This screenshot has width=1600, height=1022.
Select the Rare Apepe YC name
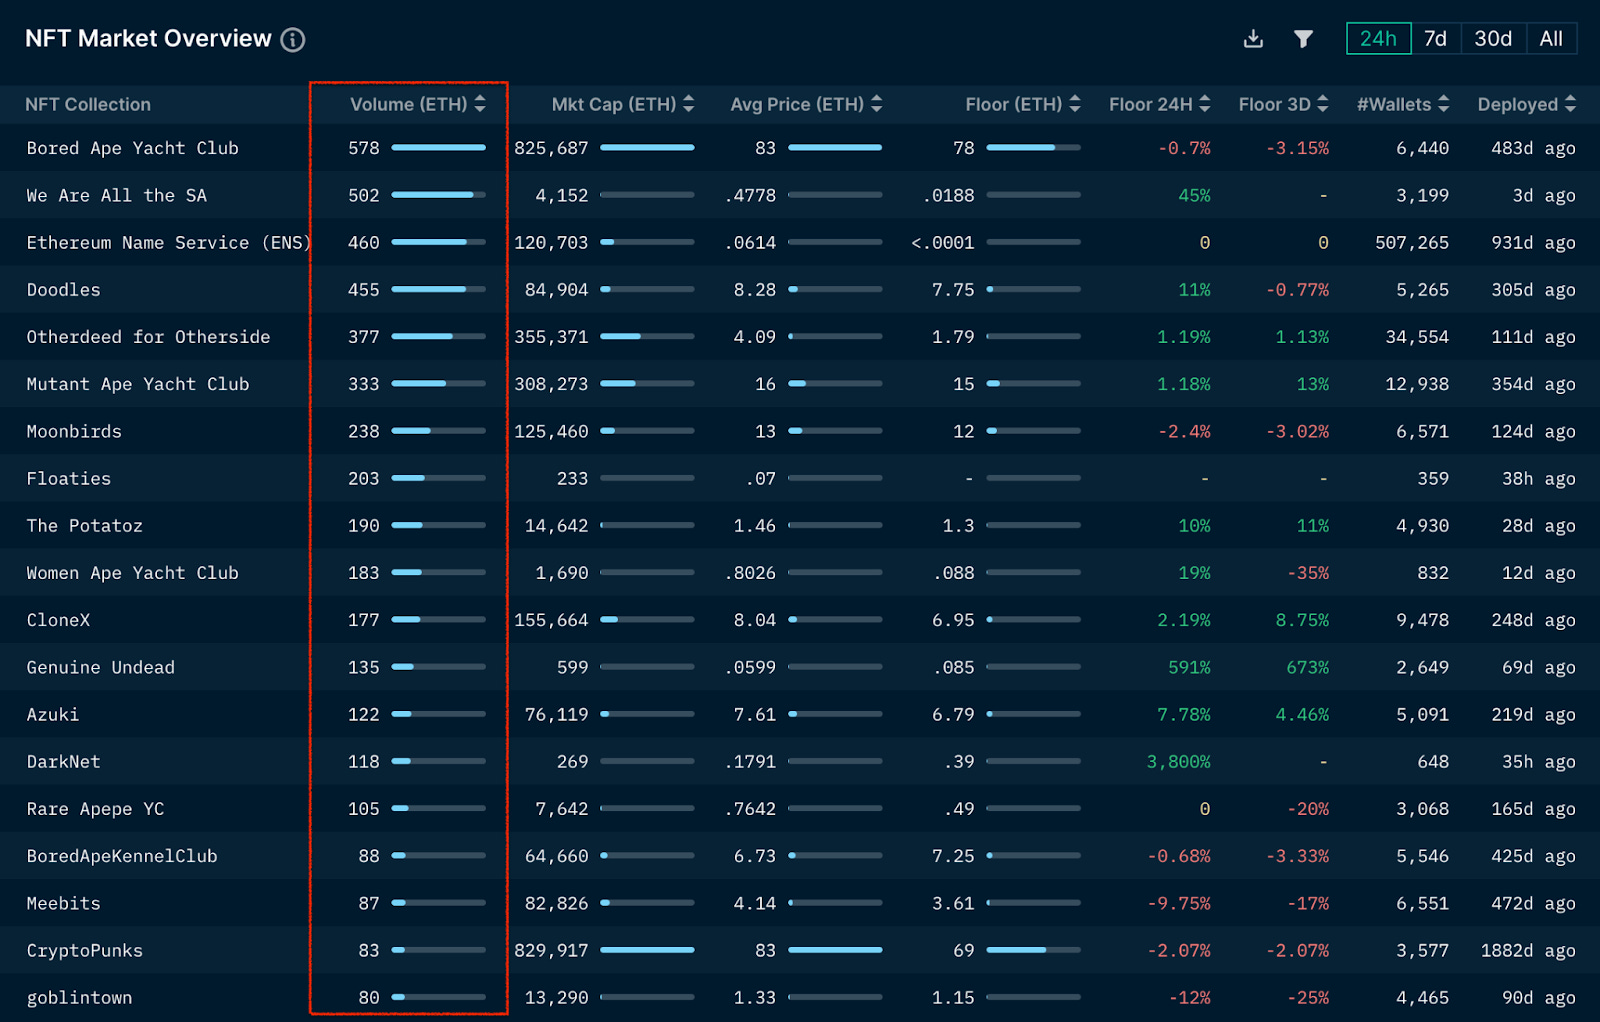coord(95,809)
